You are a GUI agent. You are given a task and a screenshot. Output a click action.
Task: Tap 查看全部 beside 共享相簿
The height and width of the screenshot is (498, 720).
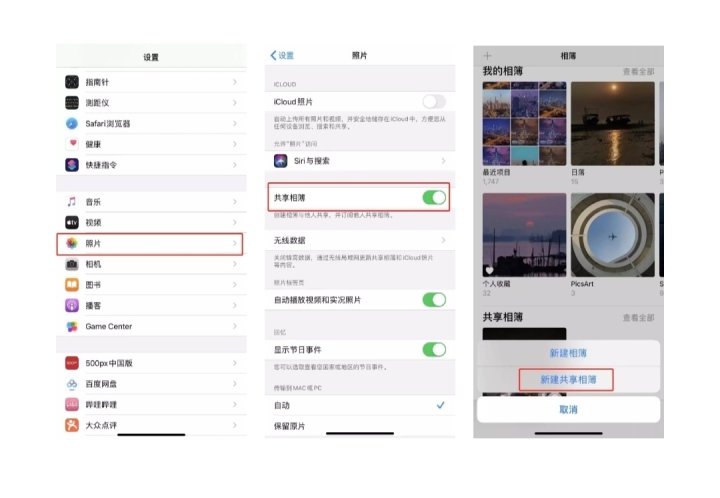pos(638,318)
